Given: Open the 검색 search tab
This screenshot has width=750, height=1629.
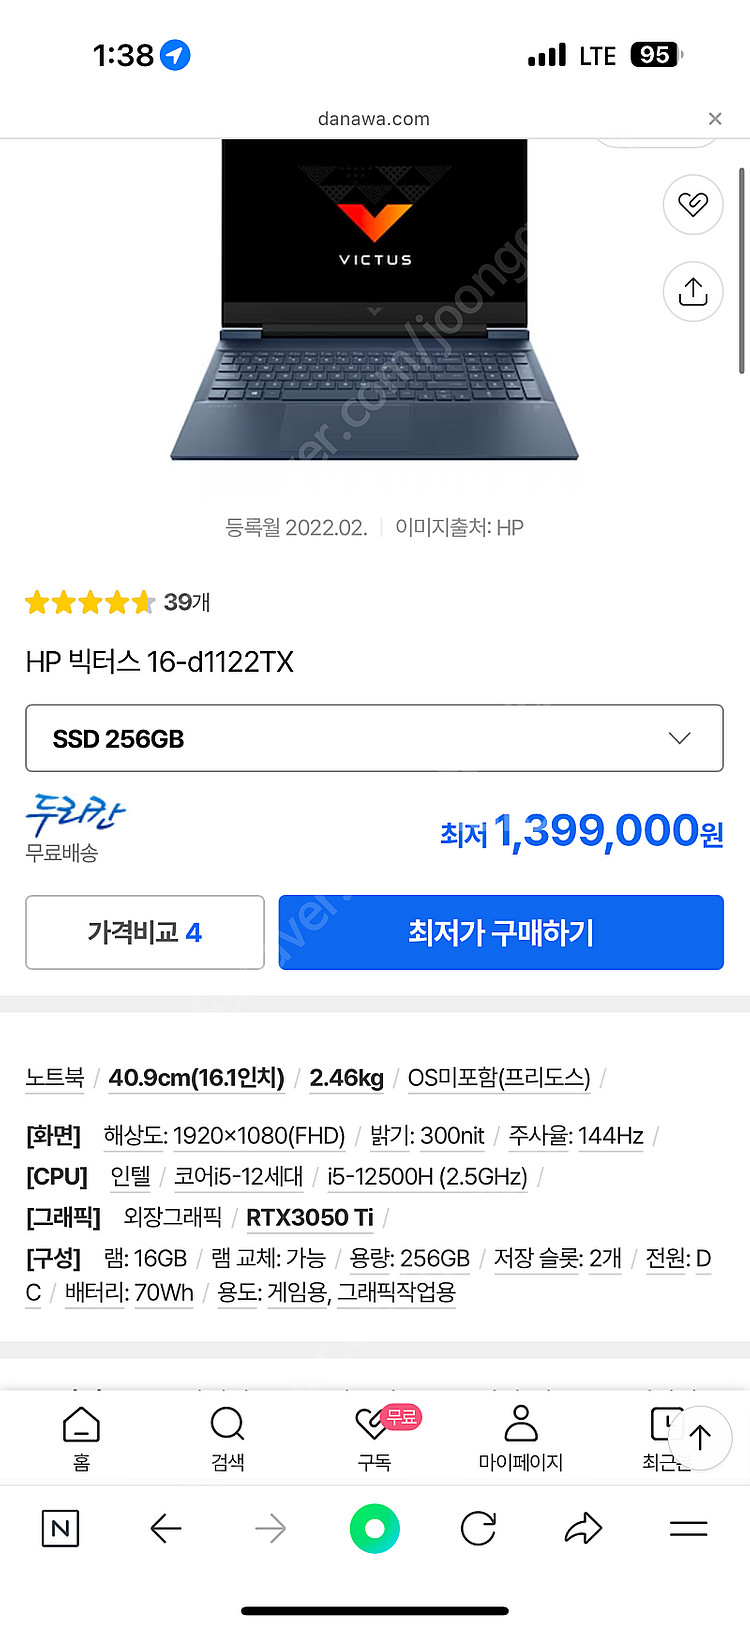Looking at the screenshot, I should tap(228, 1438).
